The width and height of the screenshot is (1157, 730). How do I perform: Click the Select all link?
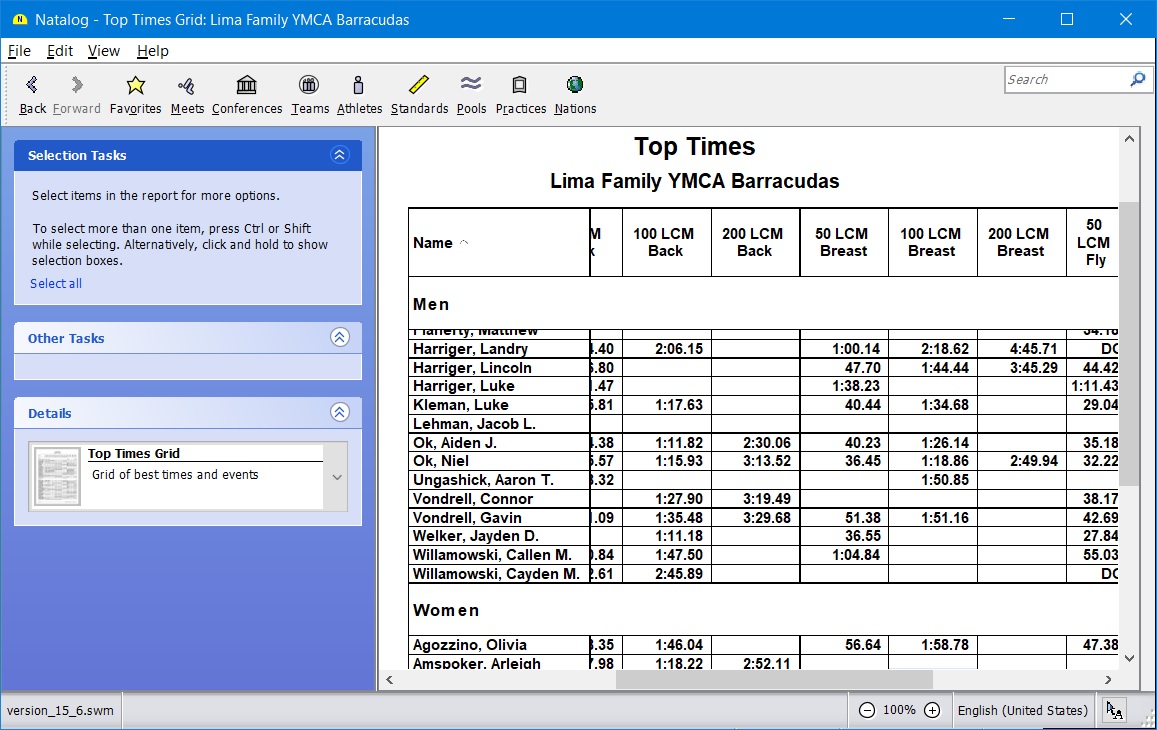point(56,284)
